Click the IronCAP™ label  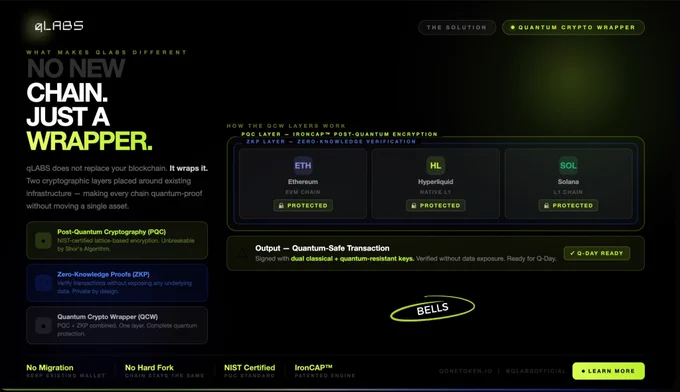pos(314,368)
